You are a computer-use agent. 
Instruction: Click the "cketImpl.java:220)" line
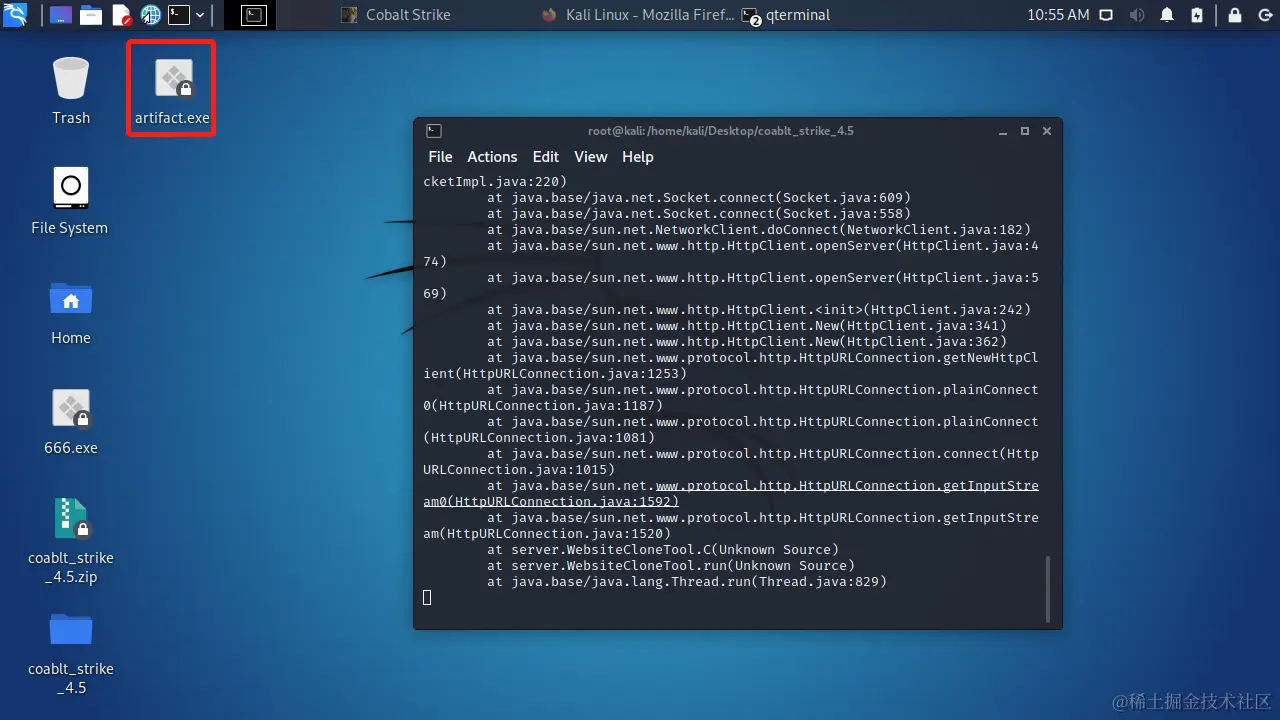coord(495,181)
